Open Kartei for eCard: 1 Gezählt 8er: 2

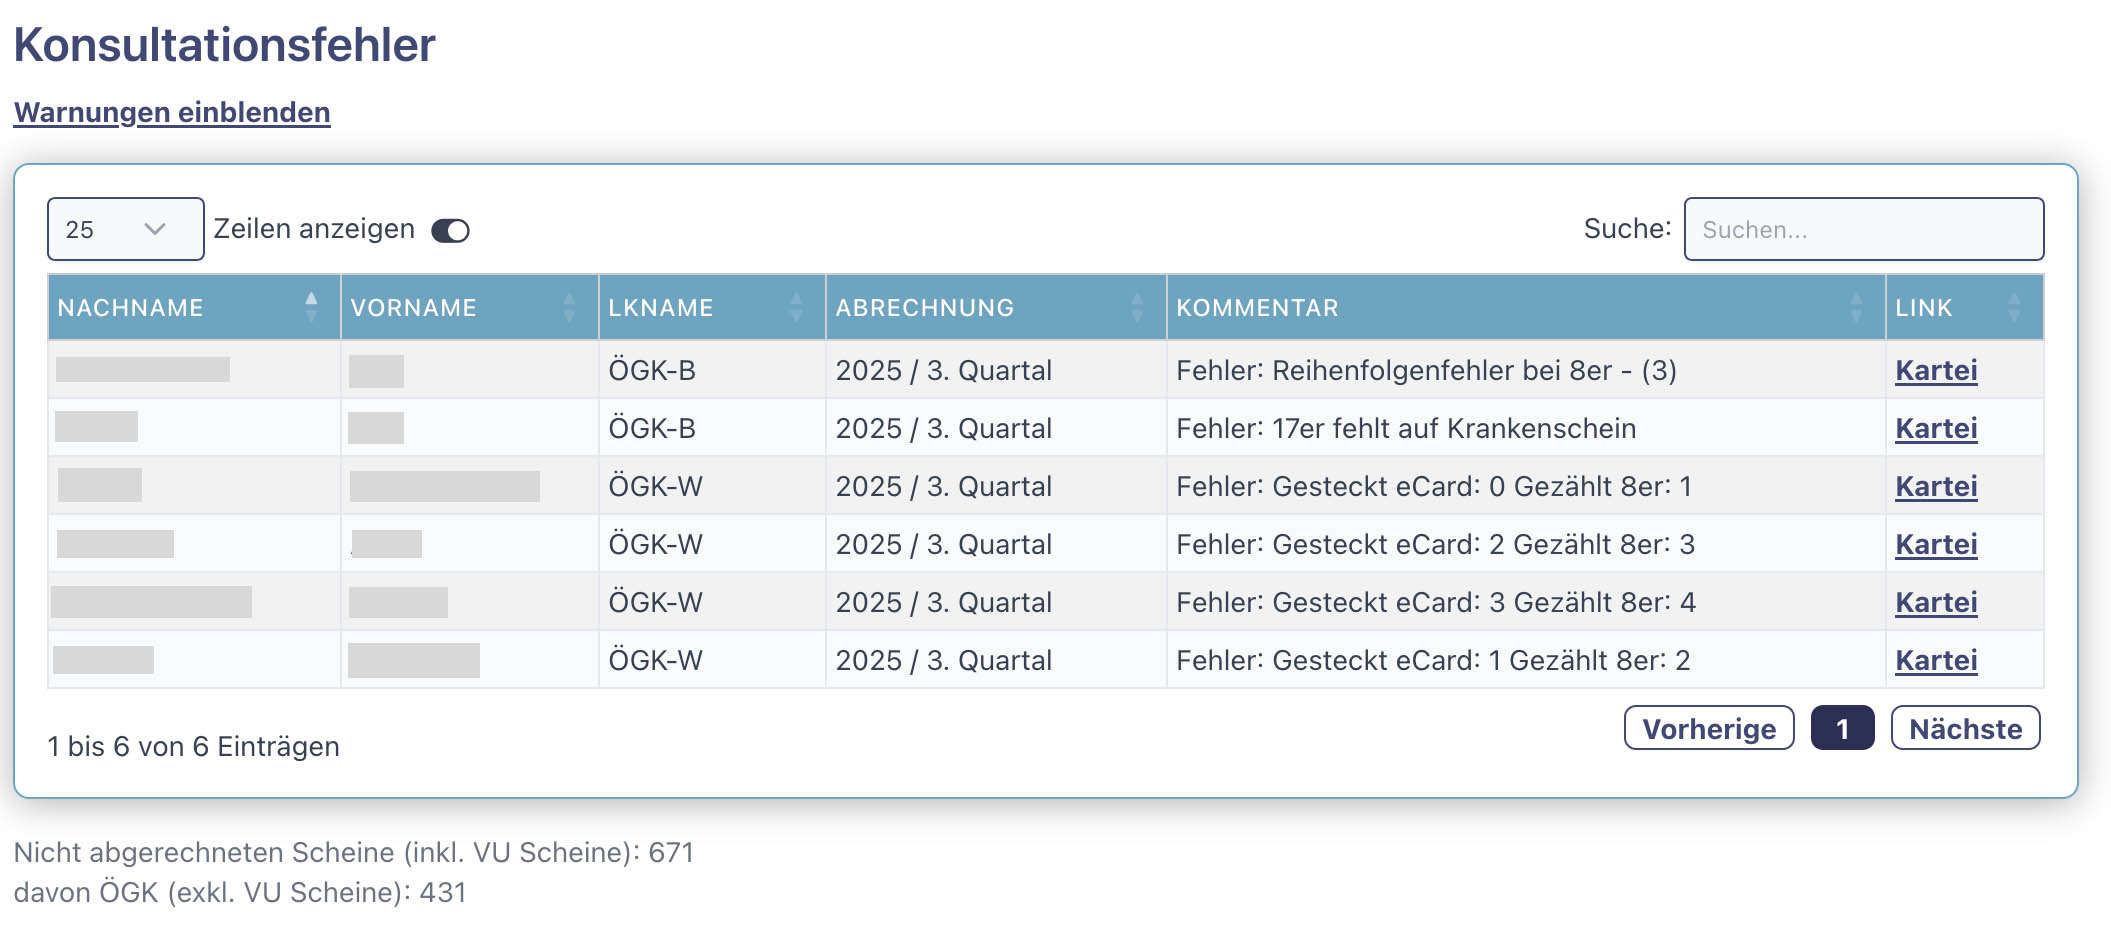1936,661
